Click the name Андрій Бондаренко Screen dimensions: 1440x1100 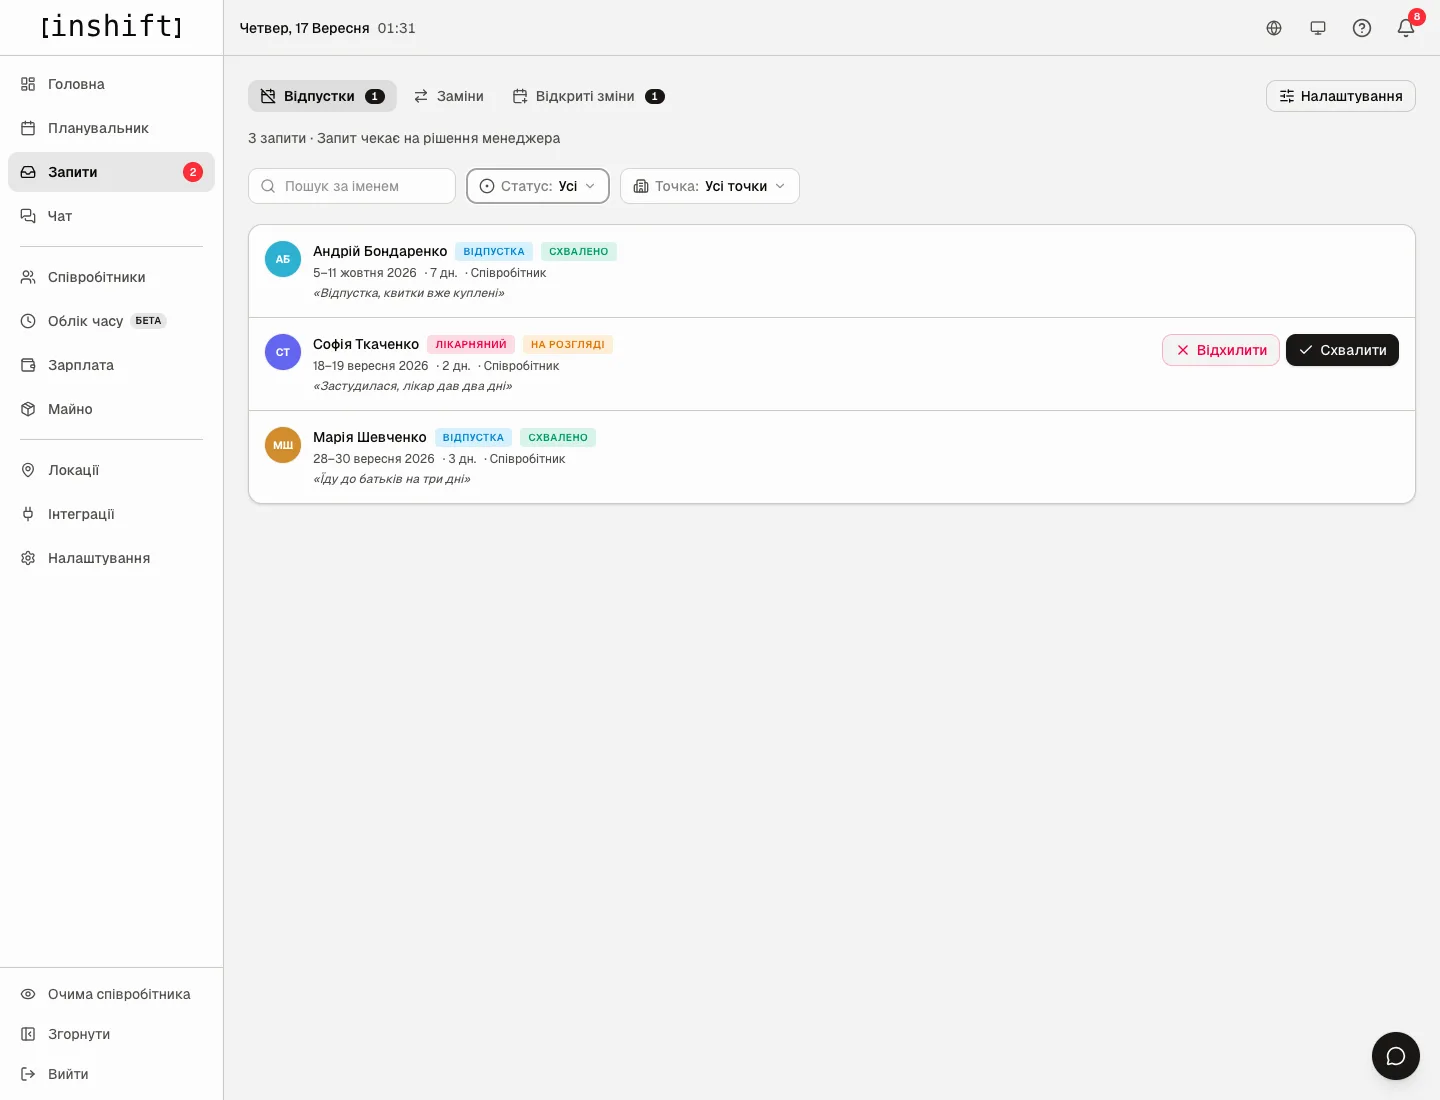coord(380,251)
